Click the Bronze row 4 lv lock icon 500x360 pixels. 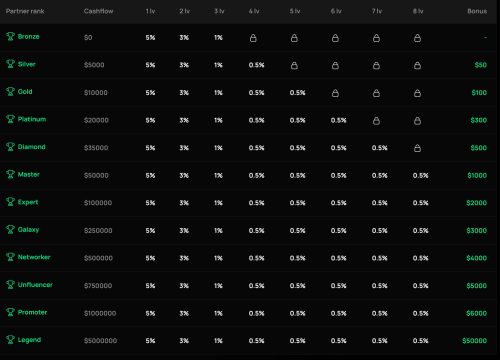[253, 38]
